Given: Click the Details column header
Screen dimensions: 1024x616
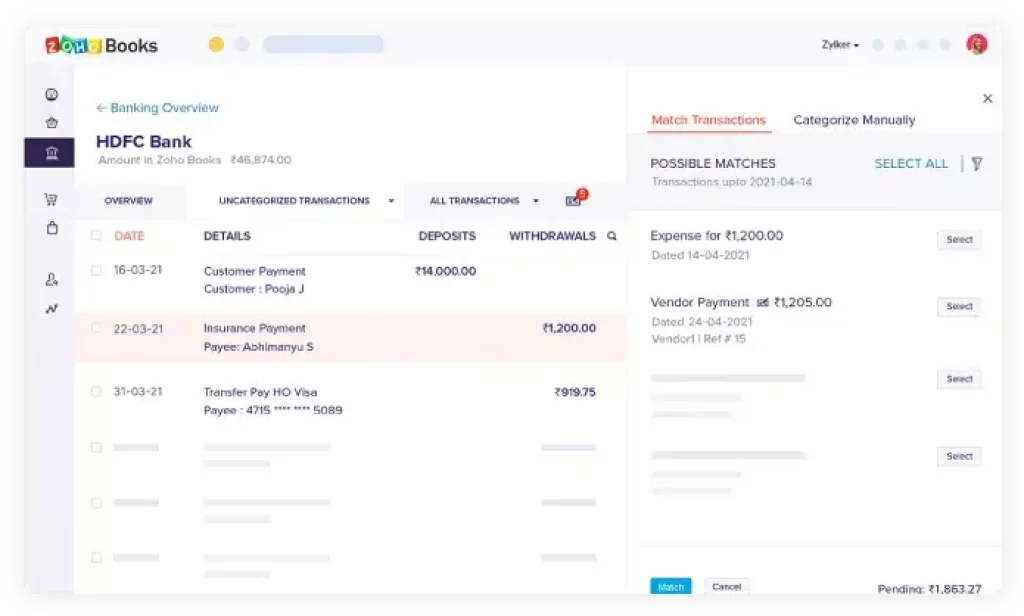Looking at the screenshot, I should click(x=227, y=236).
